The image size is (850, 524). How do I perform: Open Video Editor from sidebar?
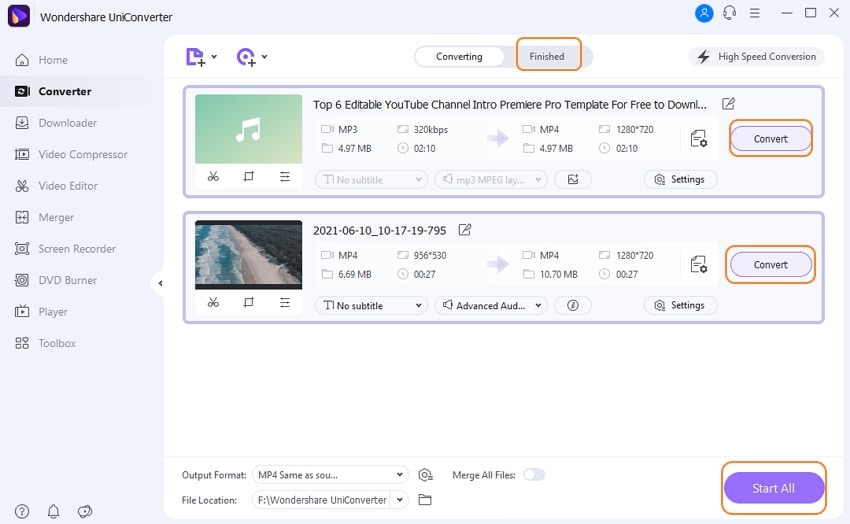pyautogui.click(x=56, y=185)
